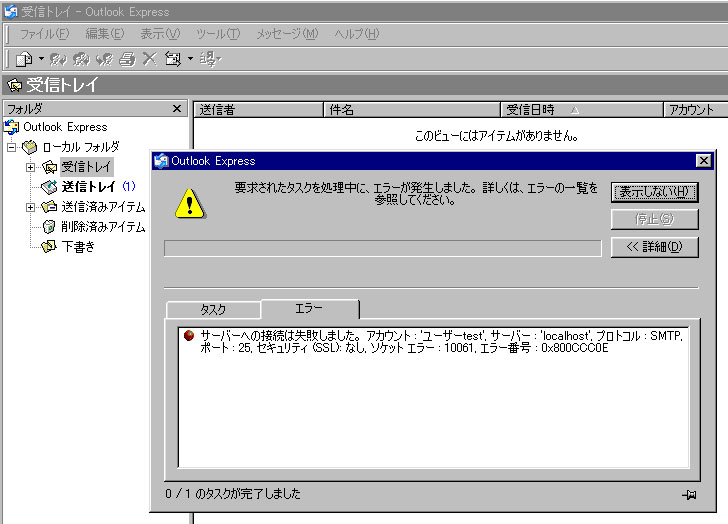The width and height of the screenshot is (728, 524).
Task: Sort messages by アカウント column header
Action: click(696, 110)
